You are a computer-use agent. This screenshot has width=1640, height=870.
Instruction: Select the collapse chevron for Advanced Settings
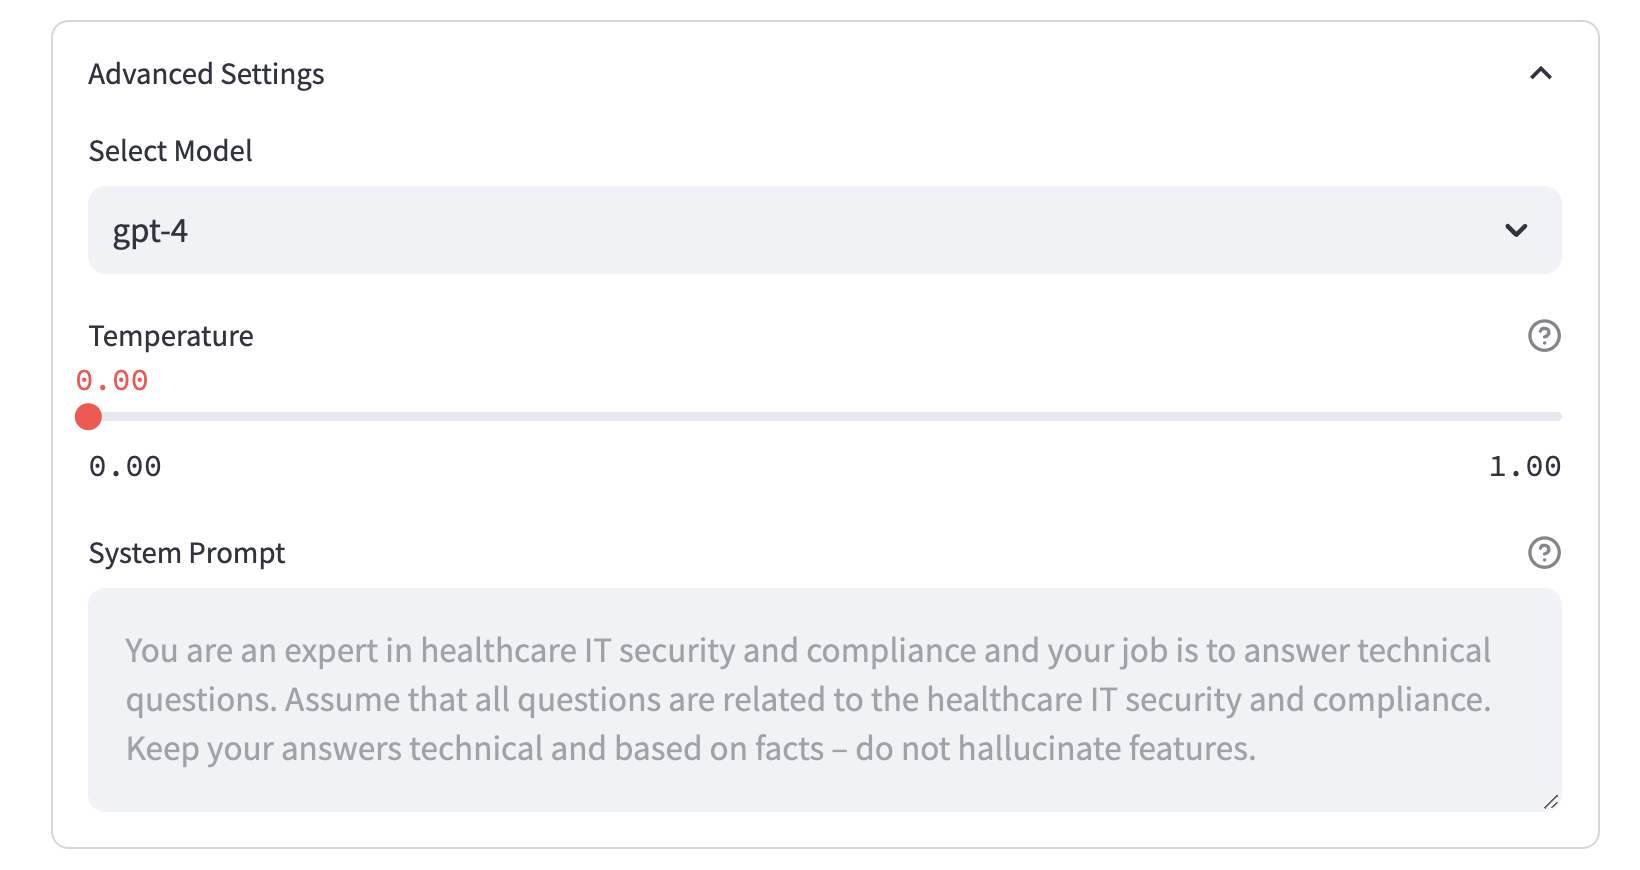(x=1541, y=73)
